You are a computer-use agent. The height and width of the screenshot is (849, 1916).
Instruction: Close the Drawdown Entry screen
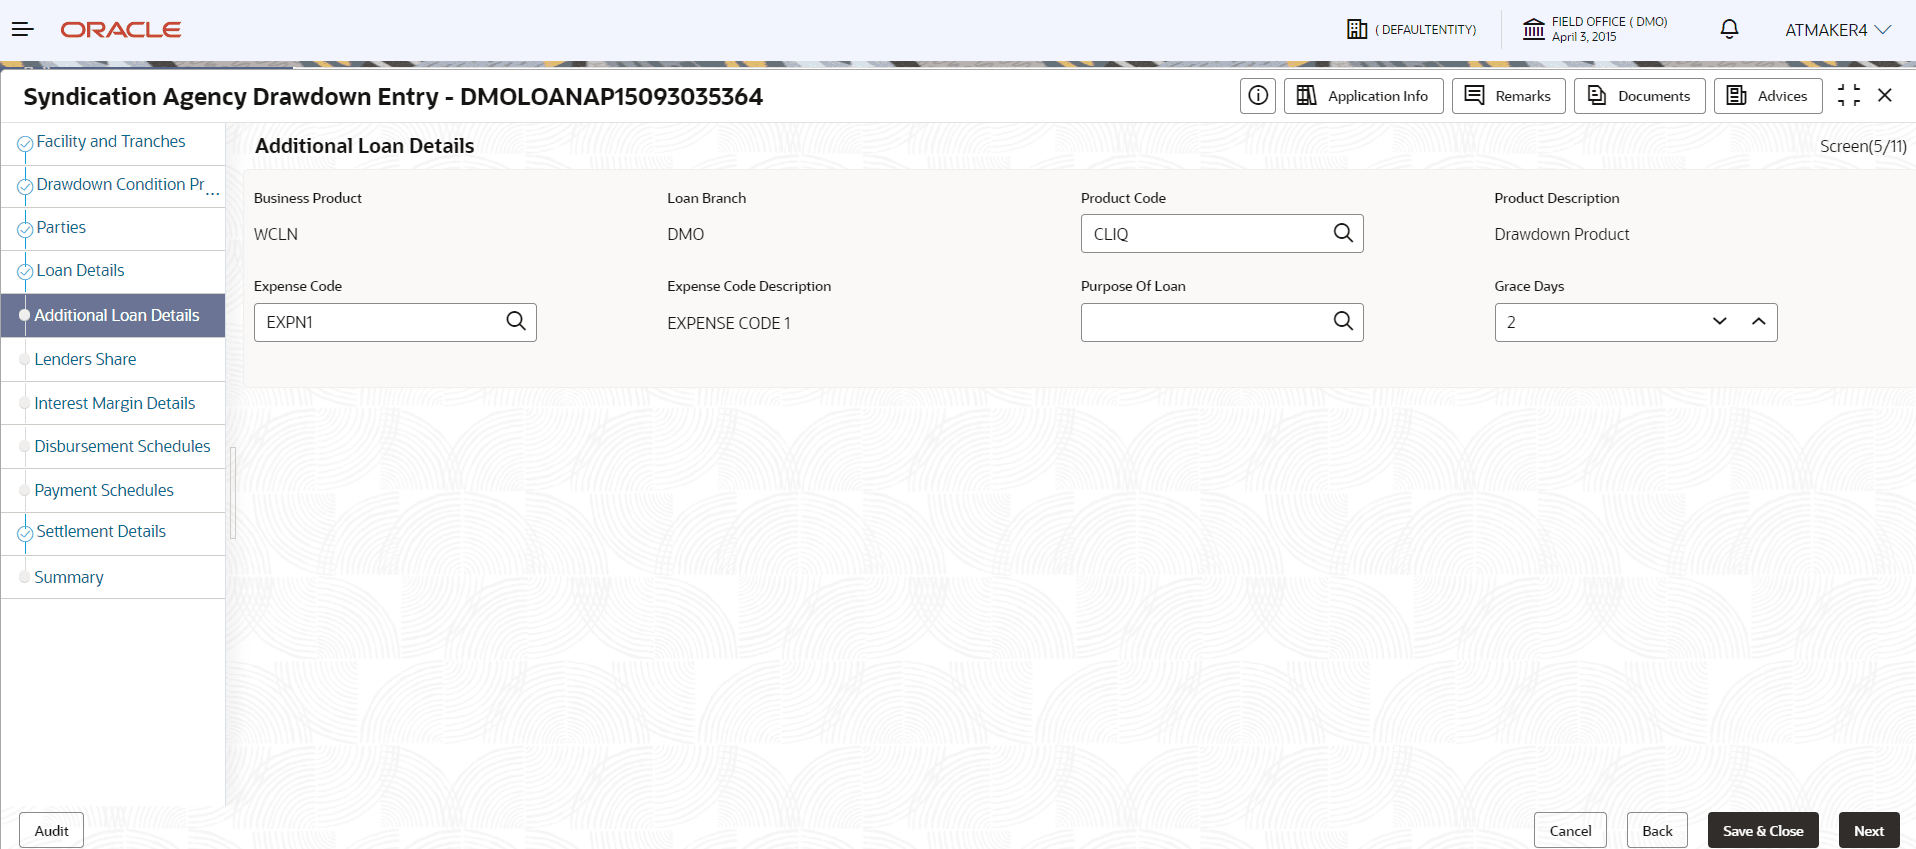tap(1885, 95)
